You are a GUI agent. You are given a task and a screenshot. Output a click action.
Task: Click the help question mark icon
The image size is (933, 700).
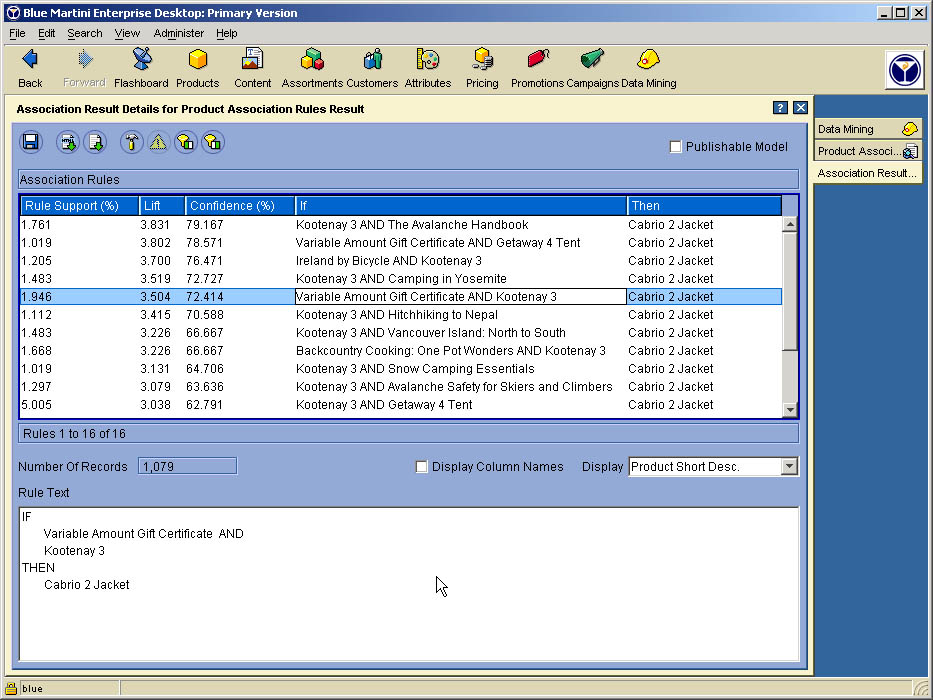(780, 108)
